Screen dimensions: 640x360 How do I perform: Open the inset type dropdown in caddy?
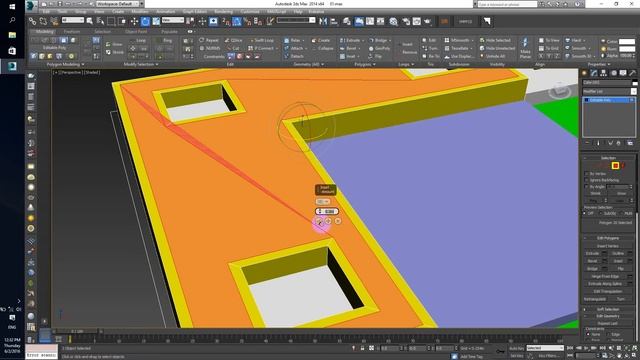pos(323,202)
